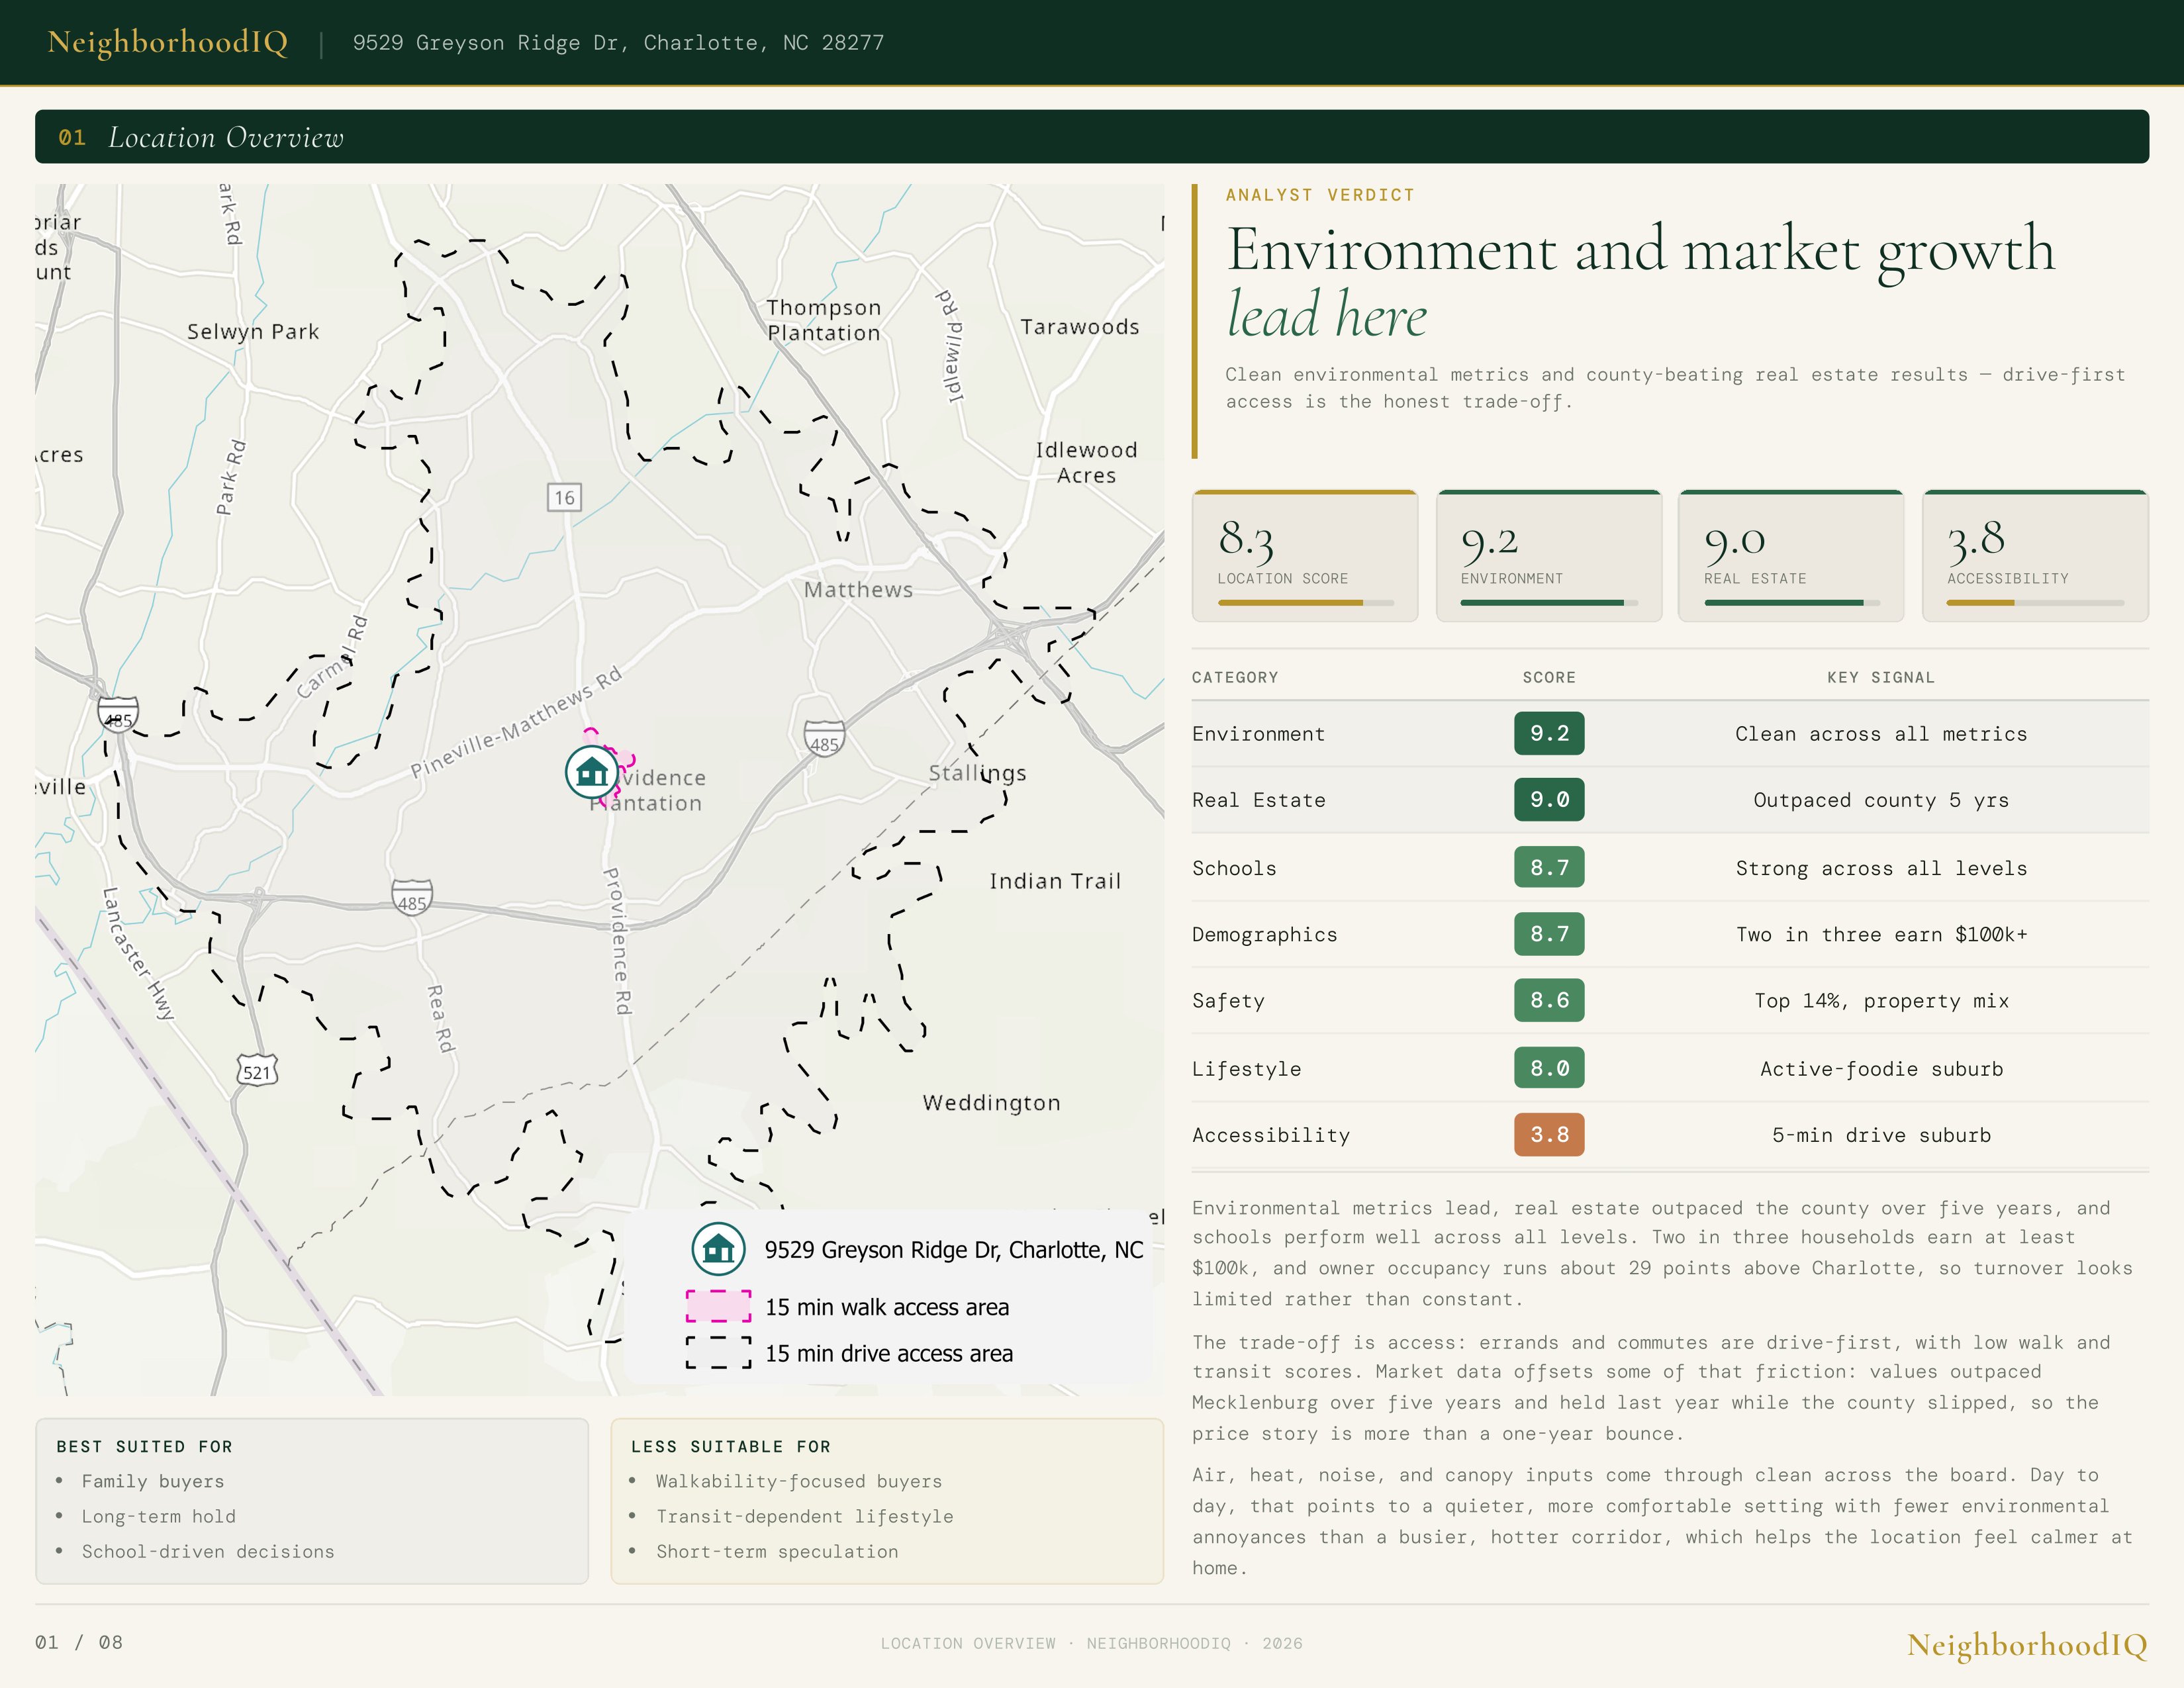The width and height of the screenshot is (2184, 1688).
Task: Click the Selwyn Park map label
Action: [253, 332]
